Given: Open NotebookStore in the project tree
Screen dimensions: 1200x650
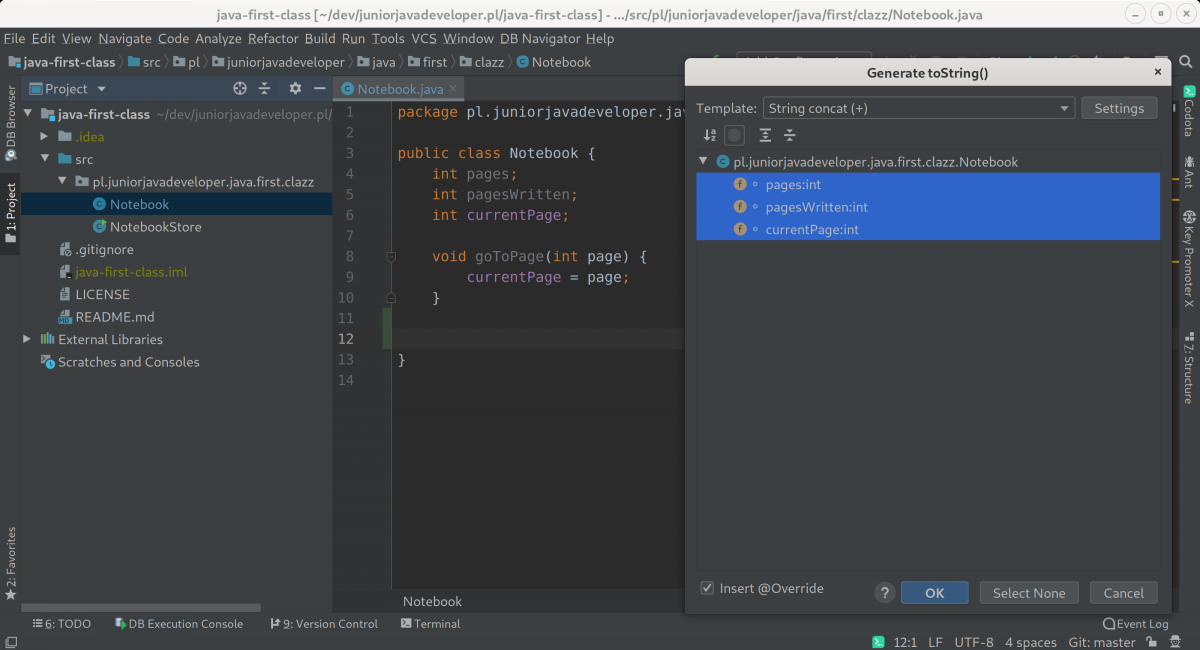Looking at the screenshot, I should pyautogui.click(x=155, y=227).
